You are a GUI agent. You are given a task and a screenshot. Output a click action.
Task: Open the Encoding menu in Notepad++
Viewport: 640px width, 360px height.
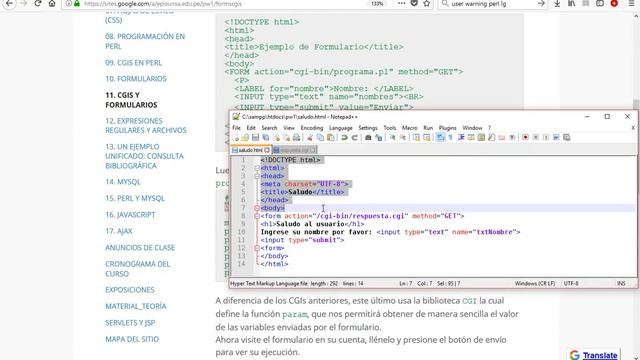(x=312, y=128)
